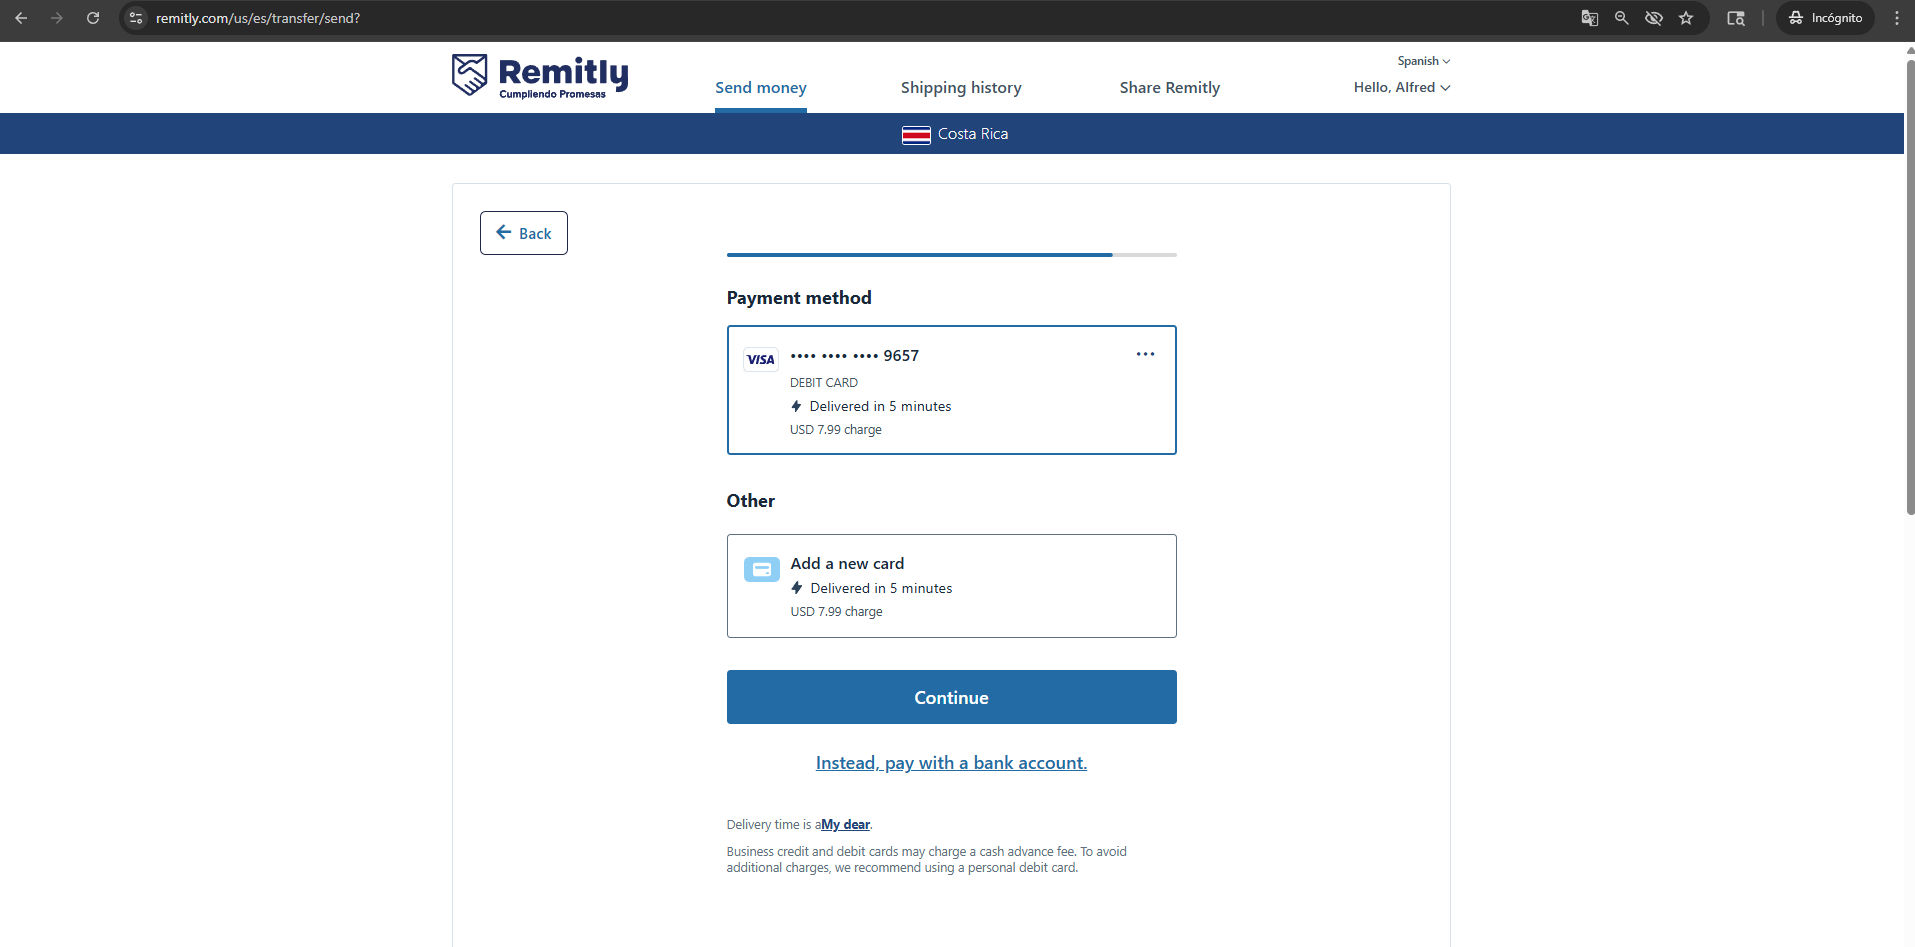1915x947 pixels.
Task: Click the pay with a bank account link
Action: pyautogui.click(x=951, y=763)
